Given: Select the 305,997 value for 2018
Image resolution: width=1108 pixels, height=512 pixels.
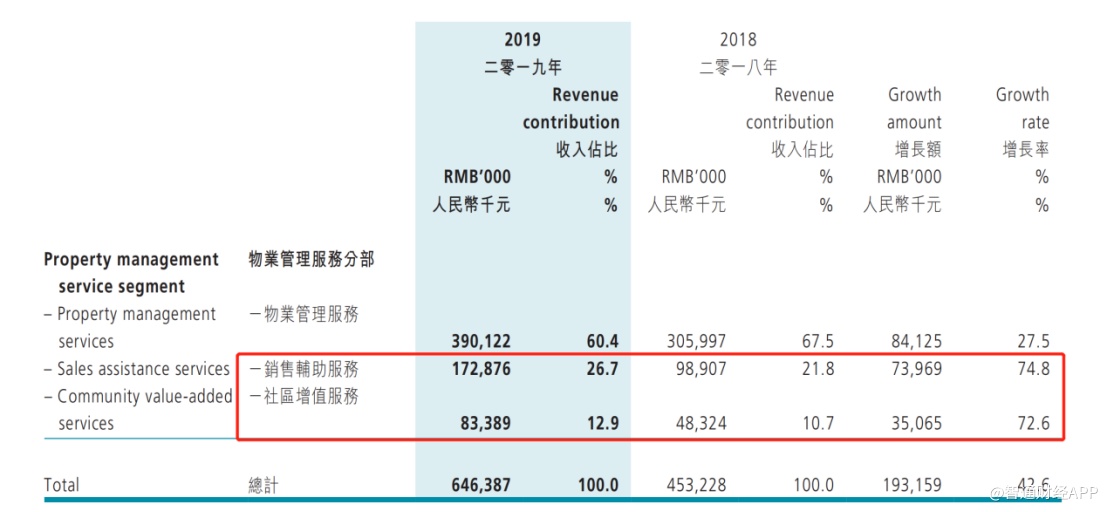Looking at the screenshot, I should click(694, 341).
